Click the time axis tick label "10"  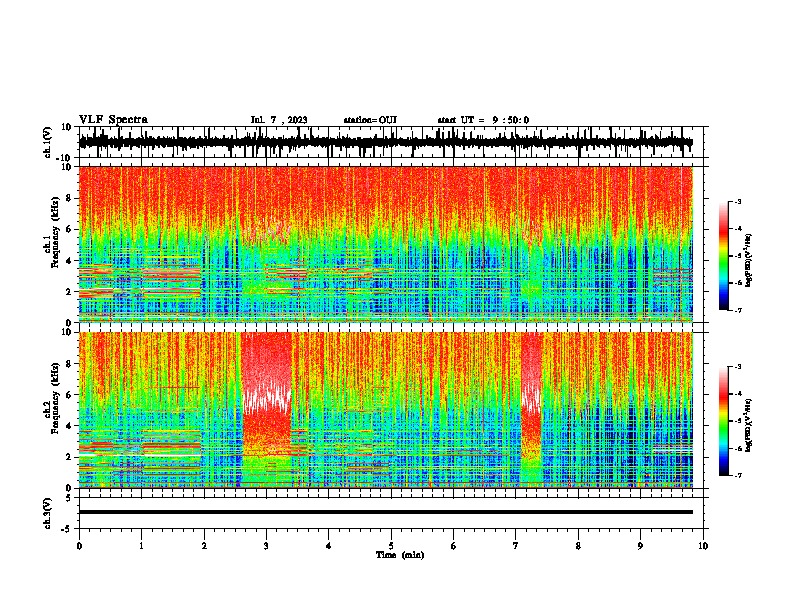tap(703, 546)
